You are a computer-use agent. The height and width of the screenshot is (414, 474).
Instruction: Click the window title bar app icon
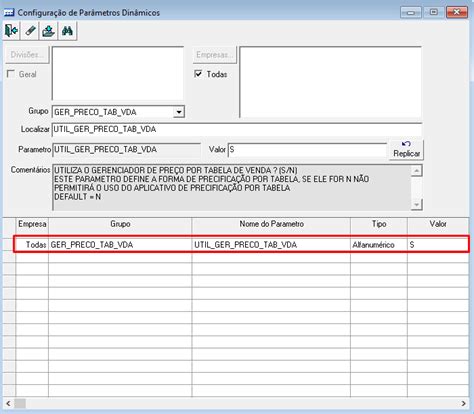pos(9,13)
